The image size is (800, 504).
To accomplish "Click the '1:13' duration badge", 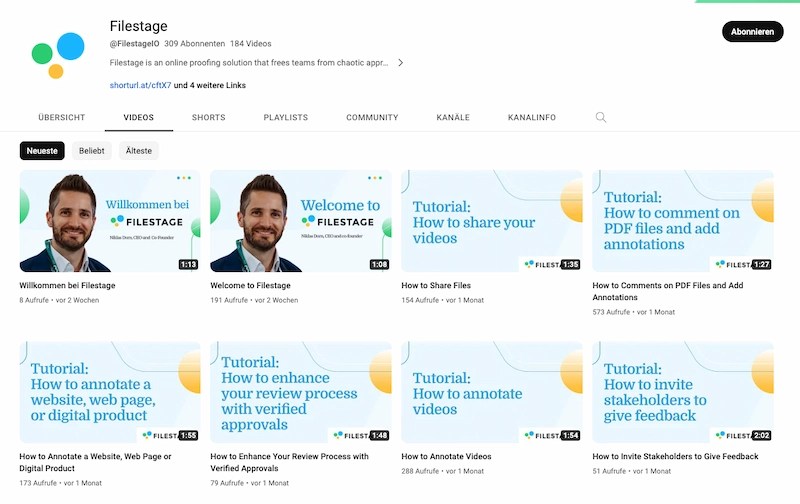I will pyautogui.click(x=188, y=264).
